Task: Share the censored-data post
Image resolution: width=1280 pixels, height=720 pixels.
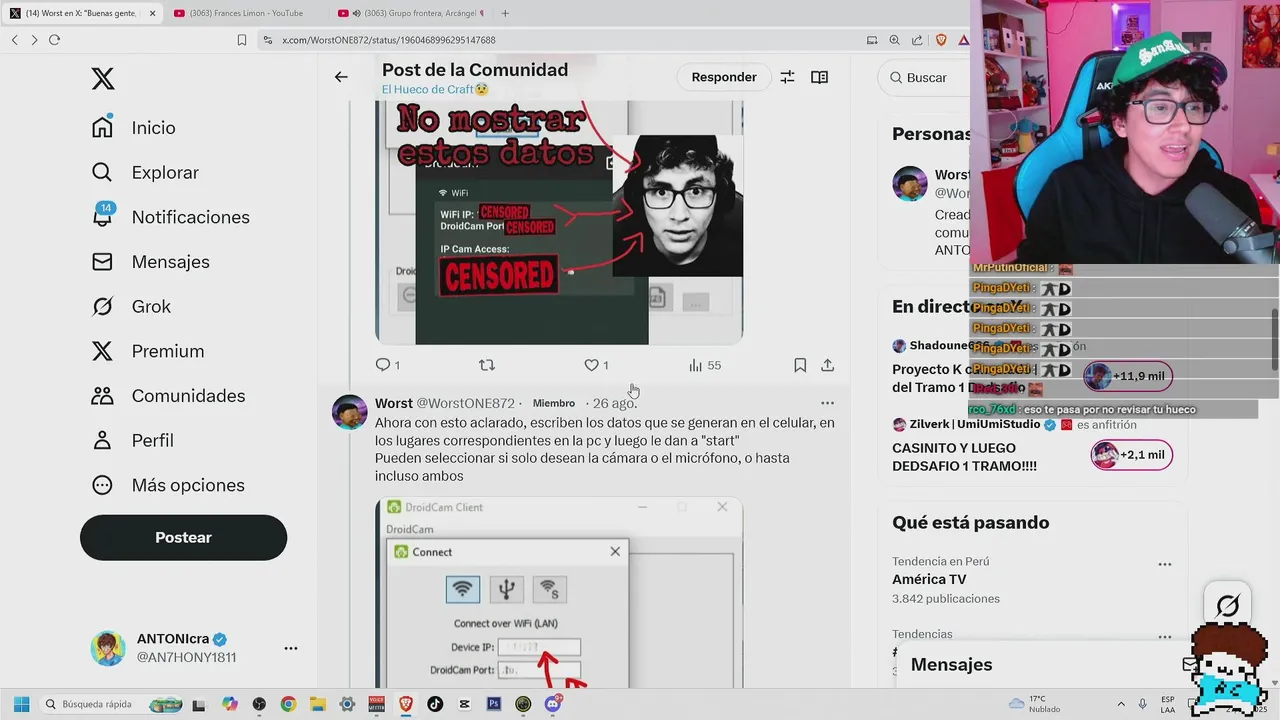Action: [827, 365]
